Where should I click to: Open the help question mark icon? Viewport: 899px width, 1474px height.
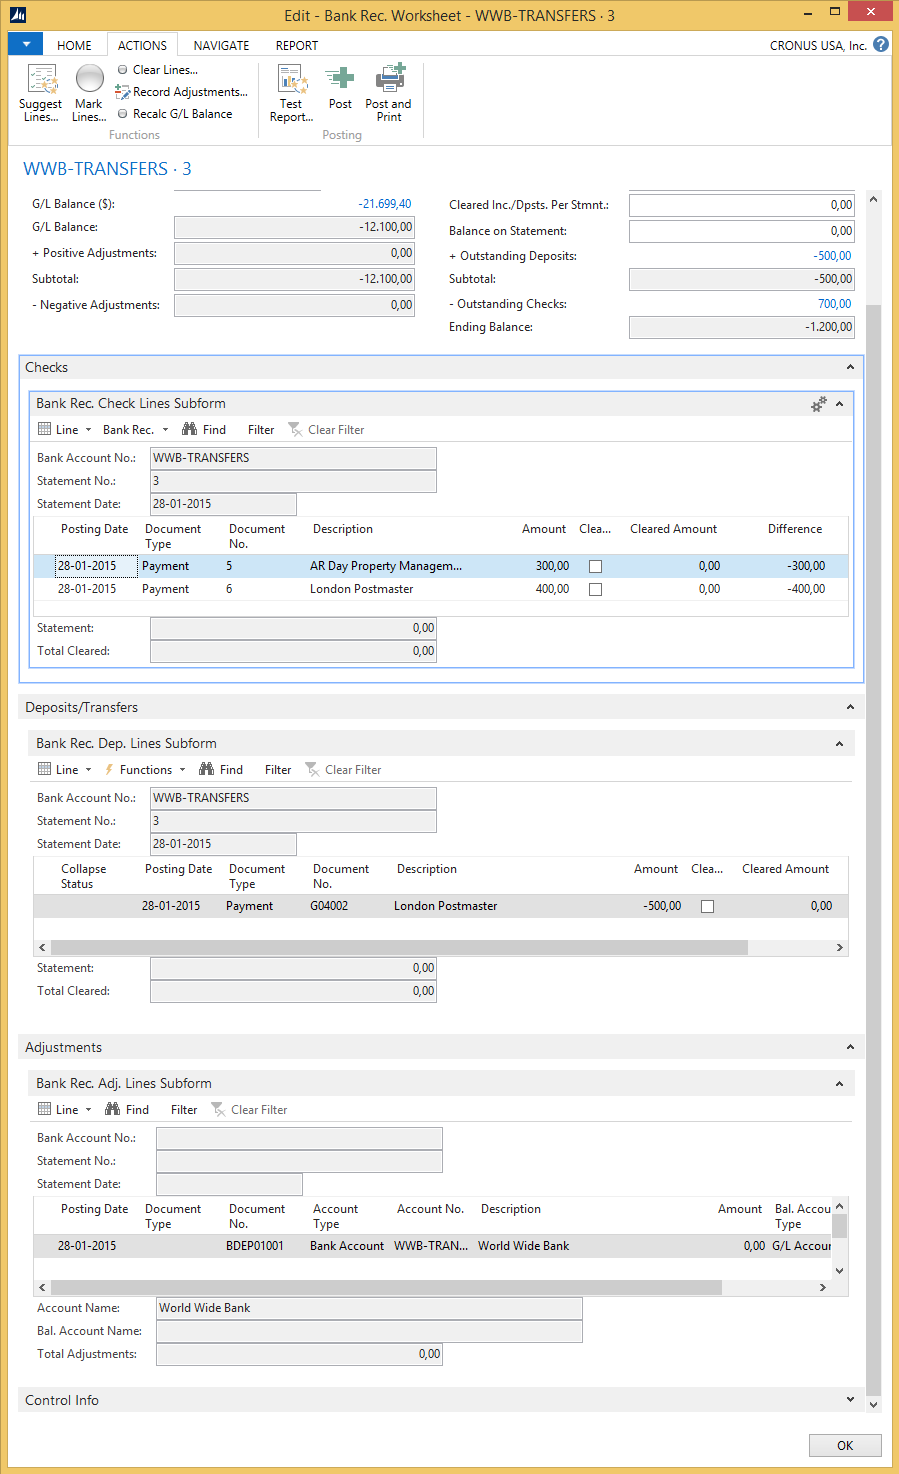pyautogui.click(x=880, y=45)
